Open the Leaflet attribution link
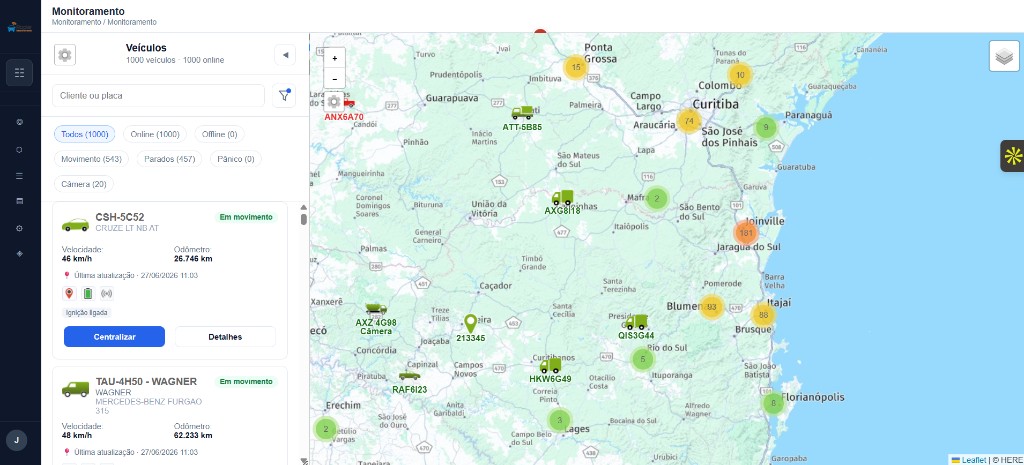 [x=969, y=460]
